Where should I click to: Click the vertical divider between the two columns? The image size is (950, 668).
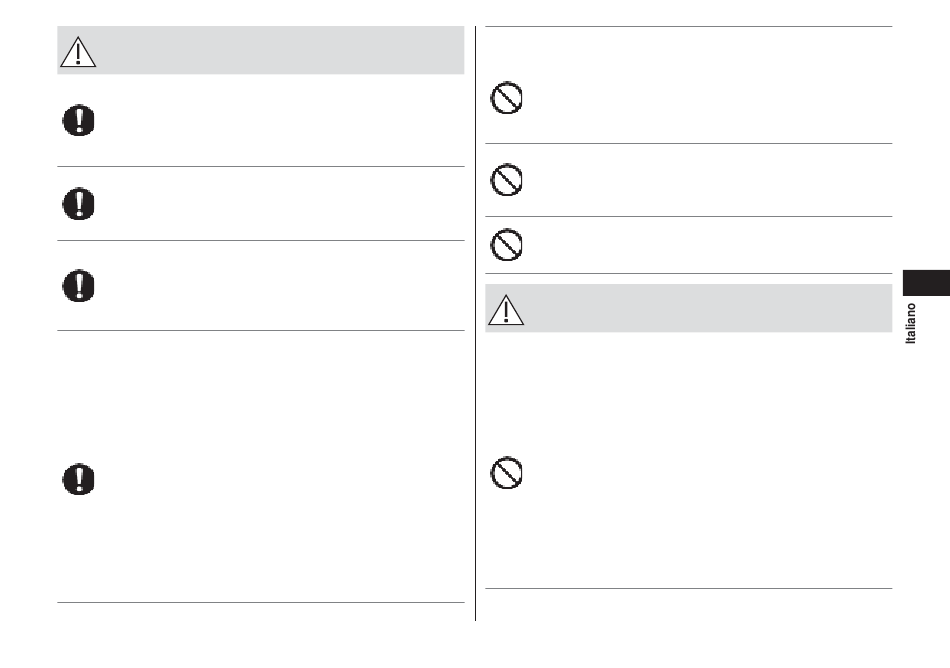476,323
